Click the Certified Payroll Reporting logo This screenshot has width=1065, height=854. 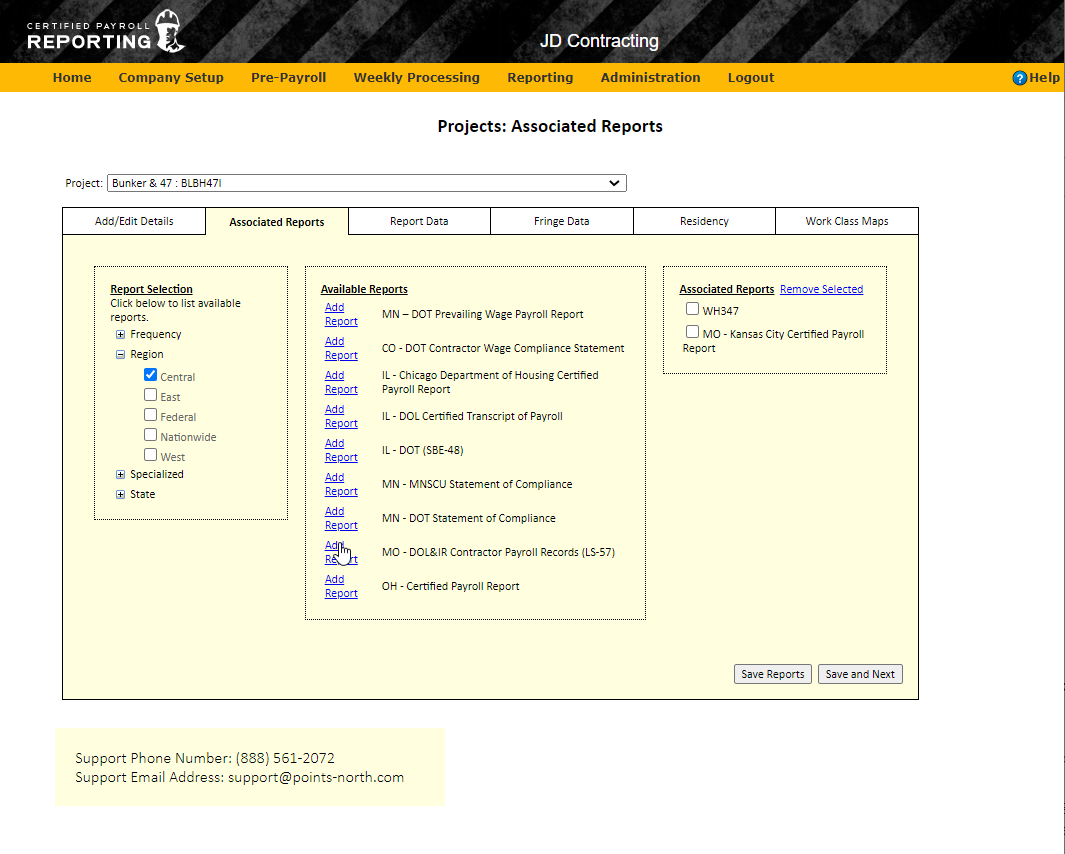point(105,32)
